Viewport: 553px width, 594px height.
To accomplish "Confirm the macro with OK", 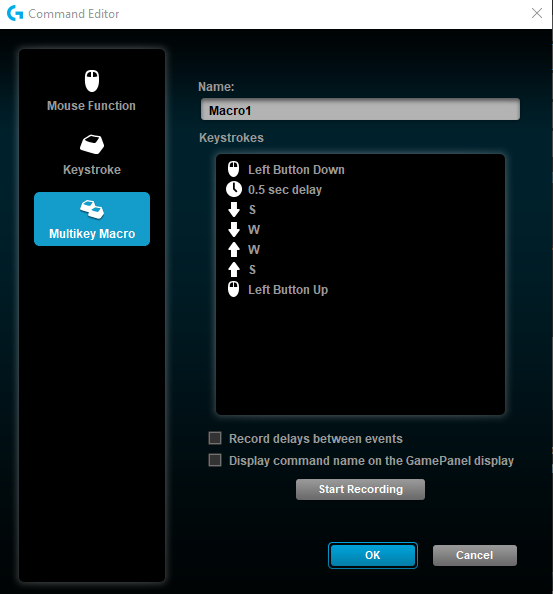I will [x=373, y=555].
